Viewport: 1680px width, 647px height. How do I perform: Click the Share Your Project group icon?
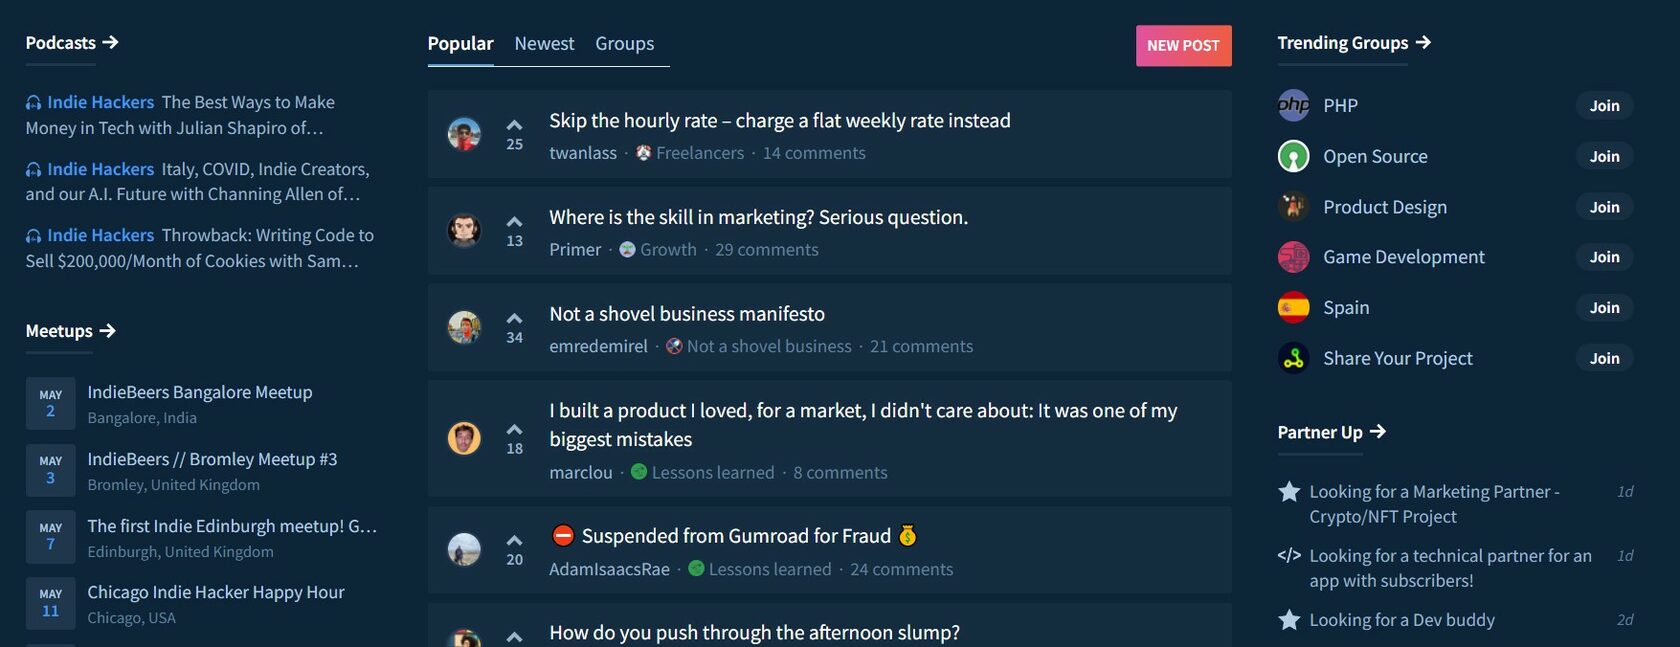[1293, 358]
